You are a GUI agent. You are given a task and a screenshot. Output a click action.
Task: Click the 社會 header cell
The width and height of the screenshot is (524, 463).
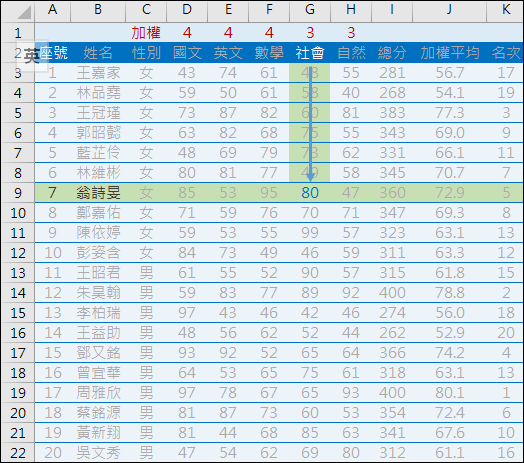click(310, 53)
